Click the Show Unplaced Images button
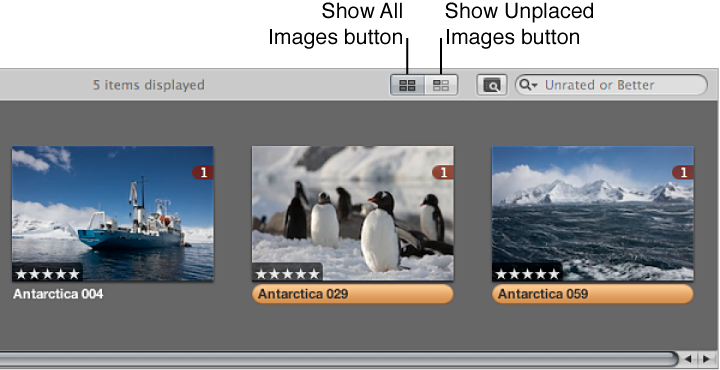The width and height of the screenshot is (720, 370). pos(441,85)
